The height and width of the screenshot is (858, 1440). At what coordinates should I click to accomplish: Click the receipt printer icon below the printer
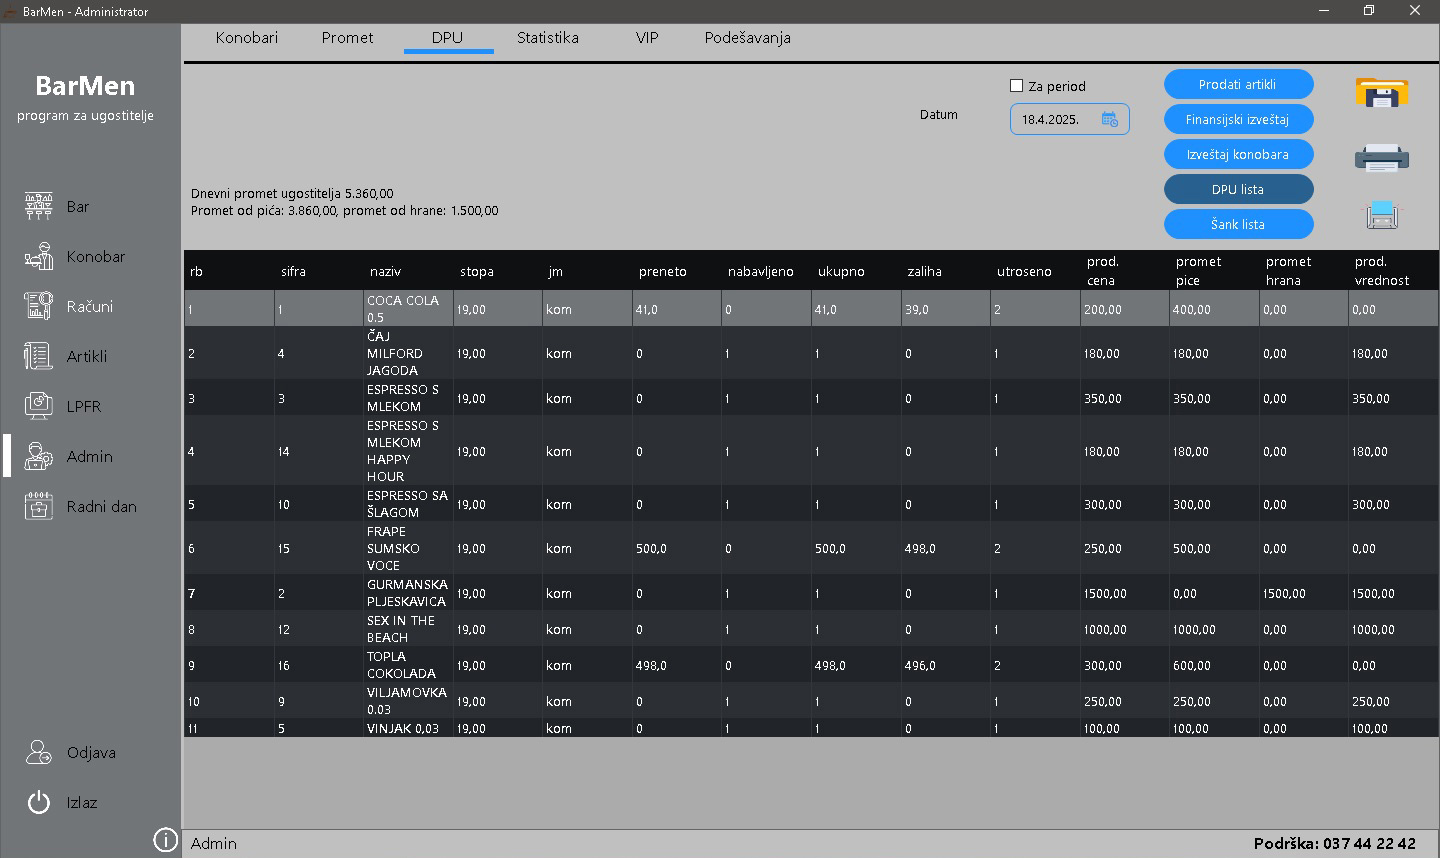tap(1381, 214)
